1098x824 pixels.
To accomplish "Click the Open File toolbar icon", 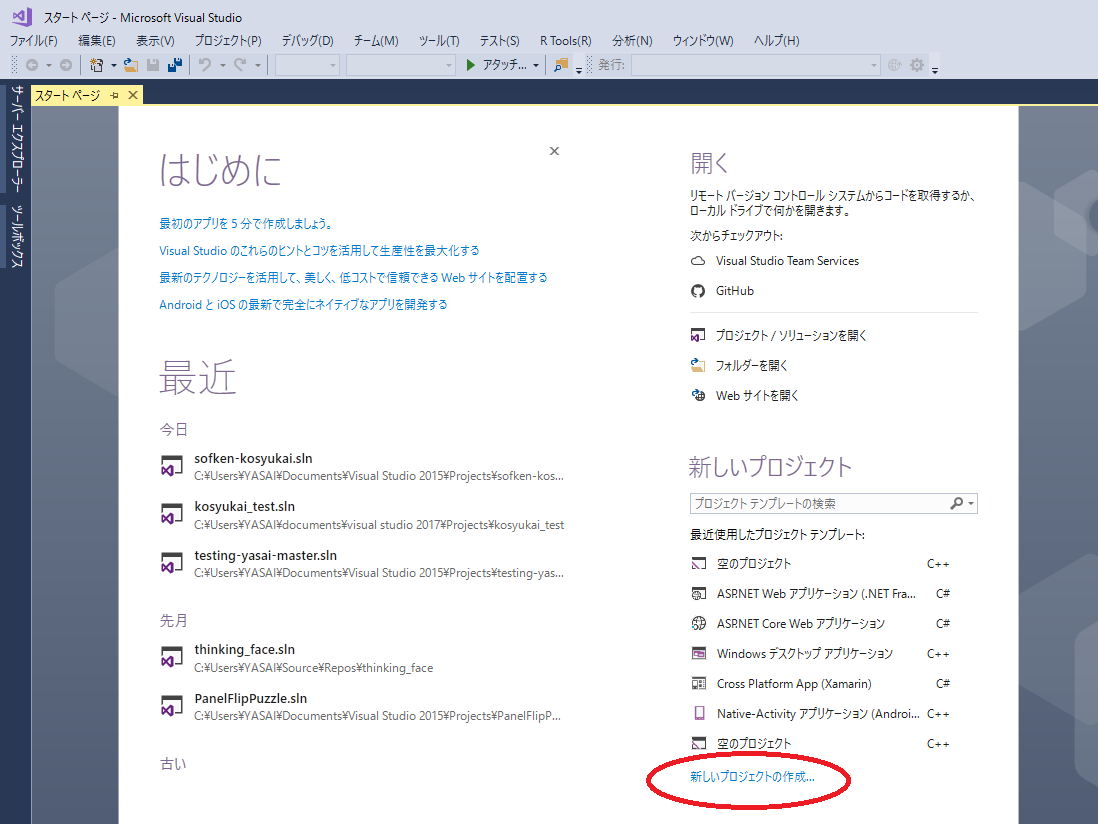I will point(131,65).
